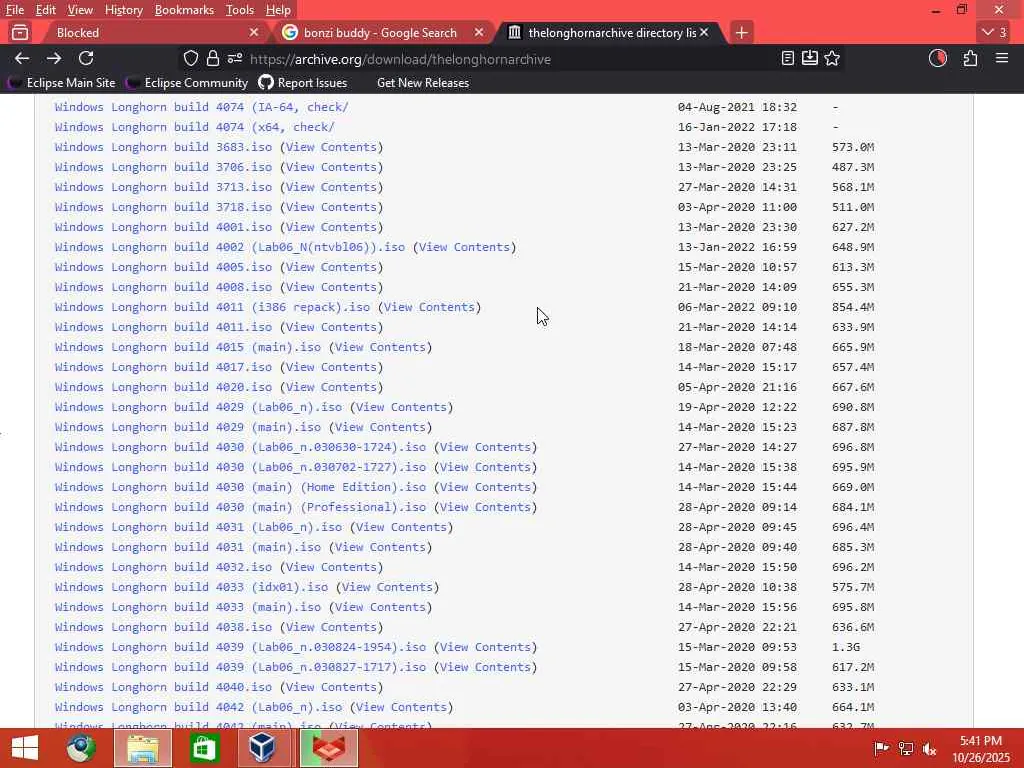This screenshot has height=768, width=1024.
Task: Download build 4039 Lab06_n.030824-1954 iso
Action: point(240,647)
